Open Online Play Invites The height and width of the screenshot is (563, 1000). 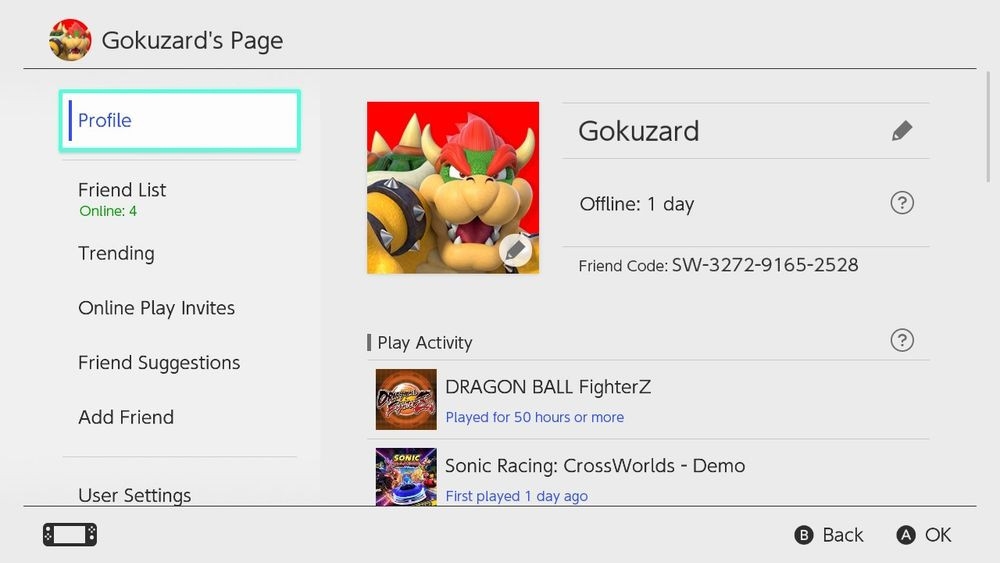[157, 308]
